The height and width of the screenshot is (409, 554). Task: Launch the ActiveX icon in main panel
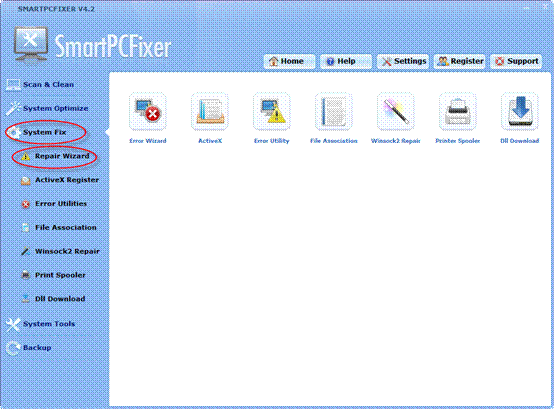tap(210, 112)
